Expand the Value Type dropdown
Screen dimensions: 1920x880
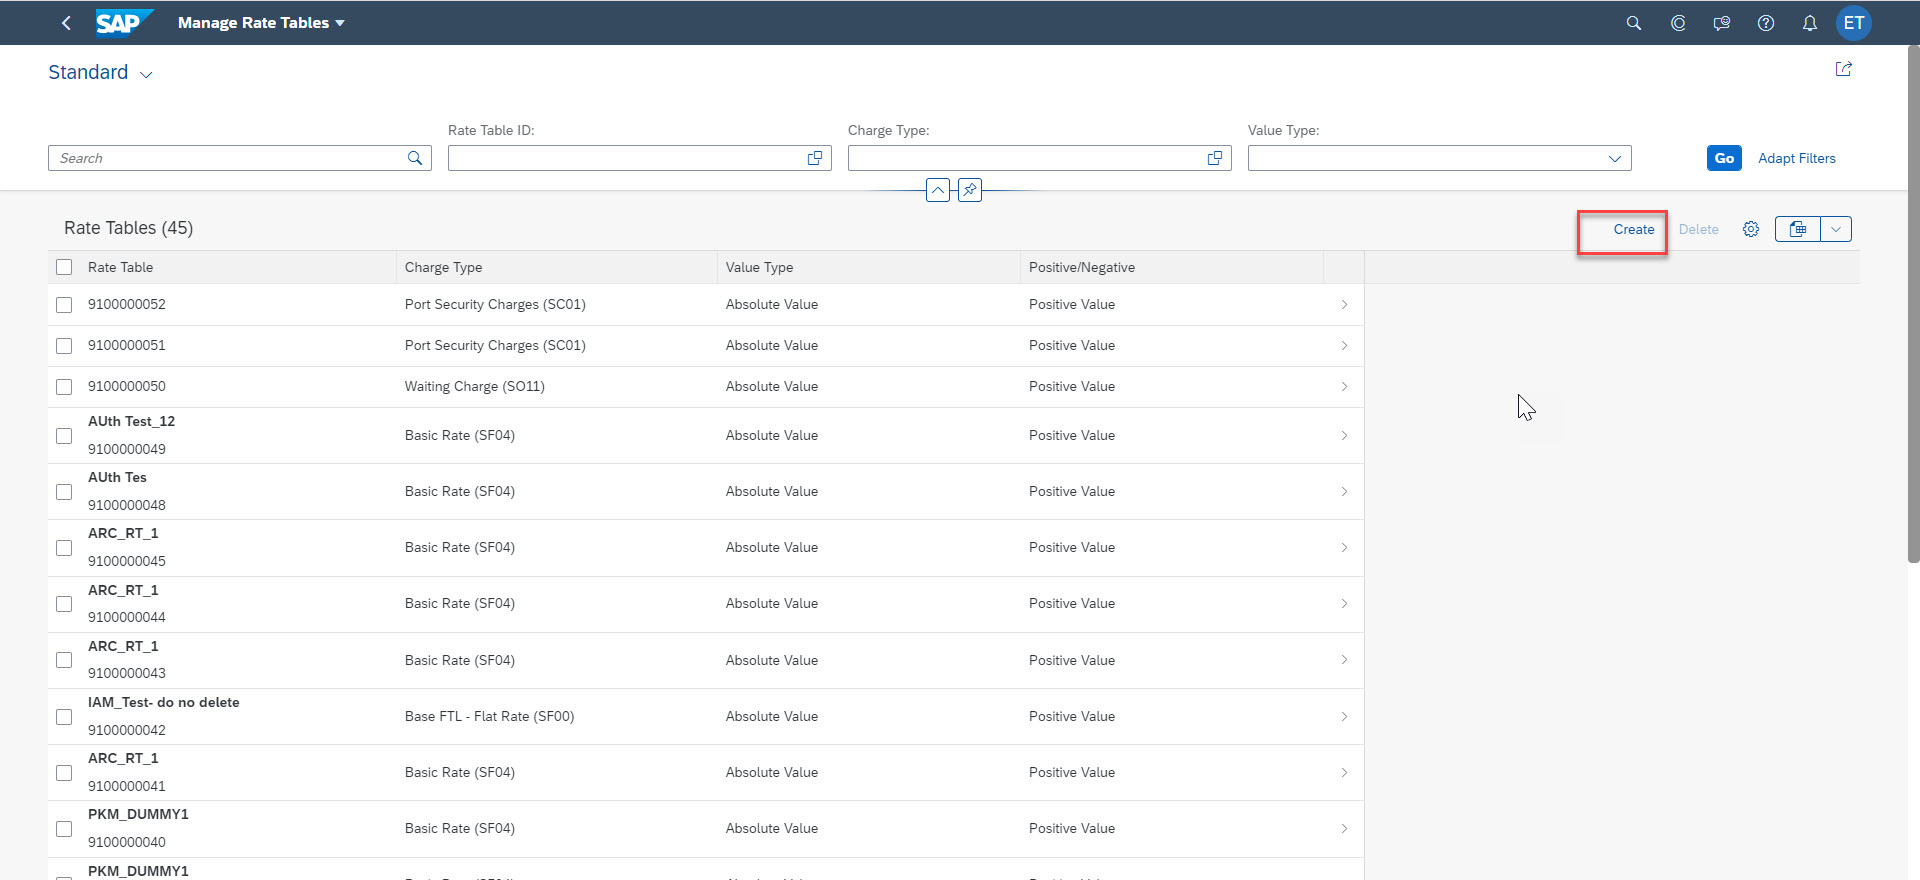coord(1614,158)
